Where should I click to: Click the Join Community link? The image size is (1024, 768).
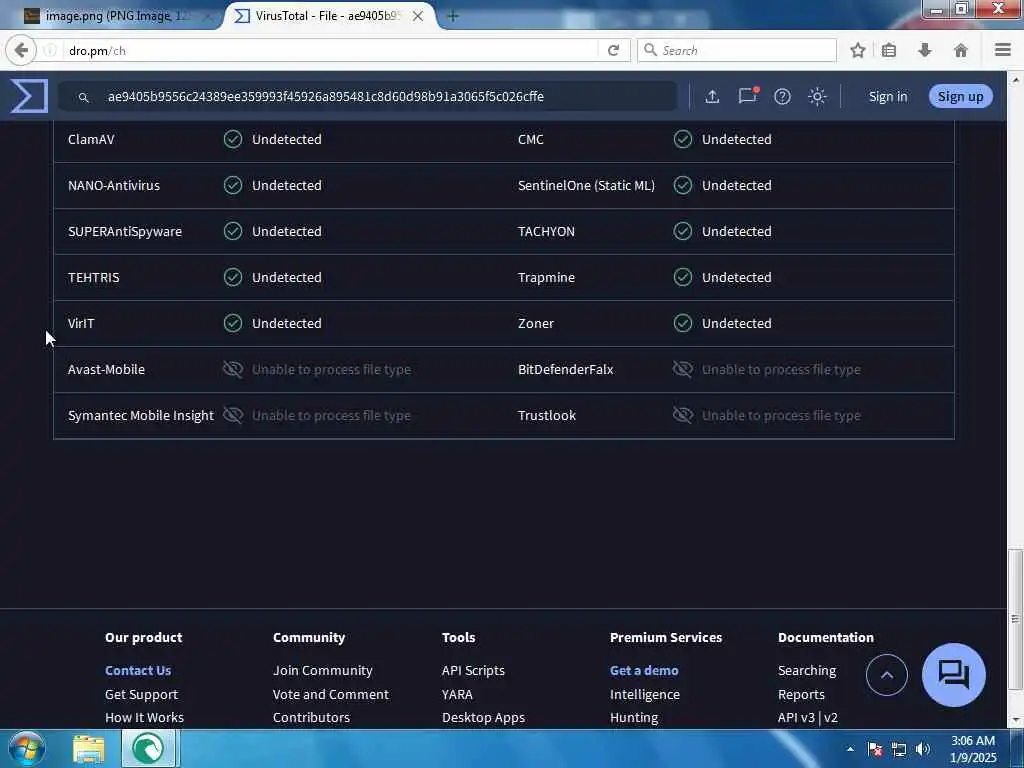323,671
